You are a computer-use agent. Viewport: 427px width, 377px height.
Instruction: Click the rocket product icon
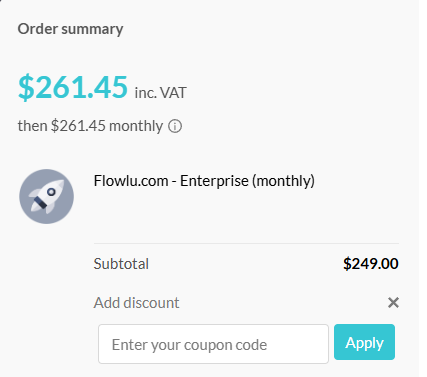[47, 196]
